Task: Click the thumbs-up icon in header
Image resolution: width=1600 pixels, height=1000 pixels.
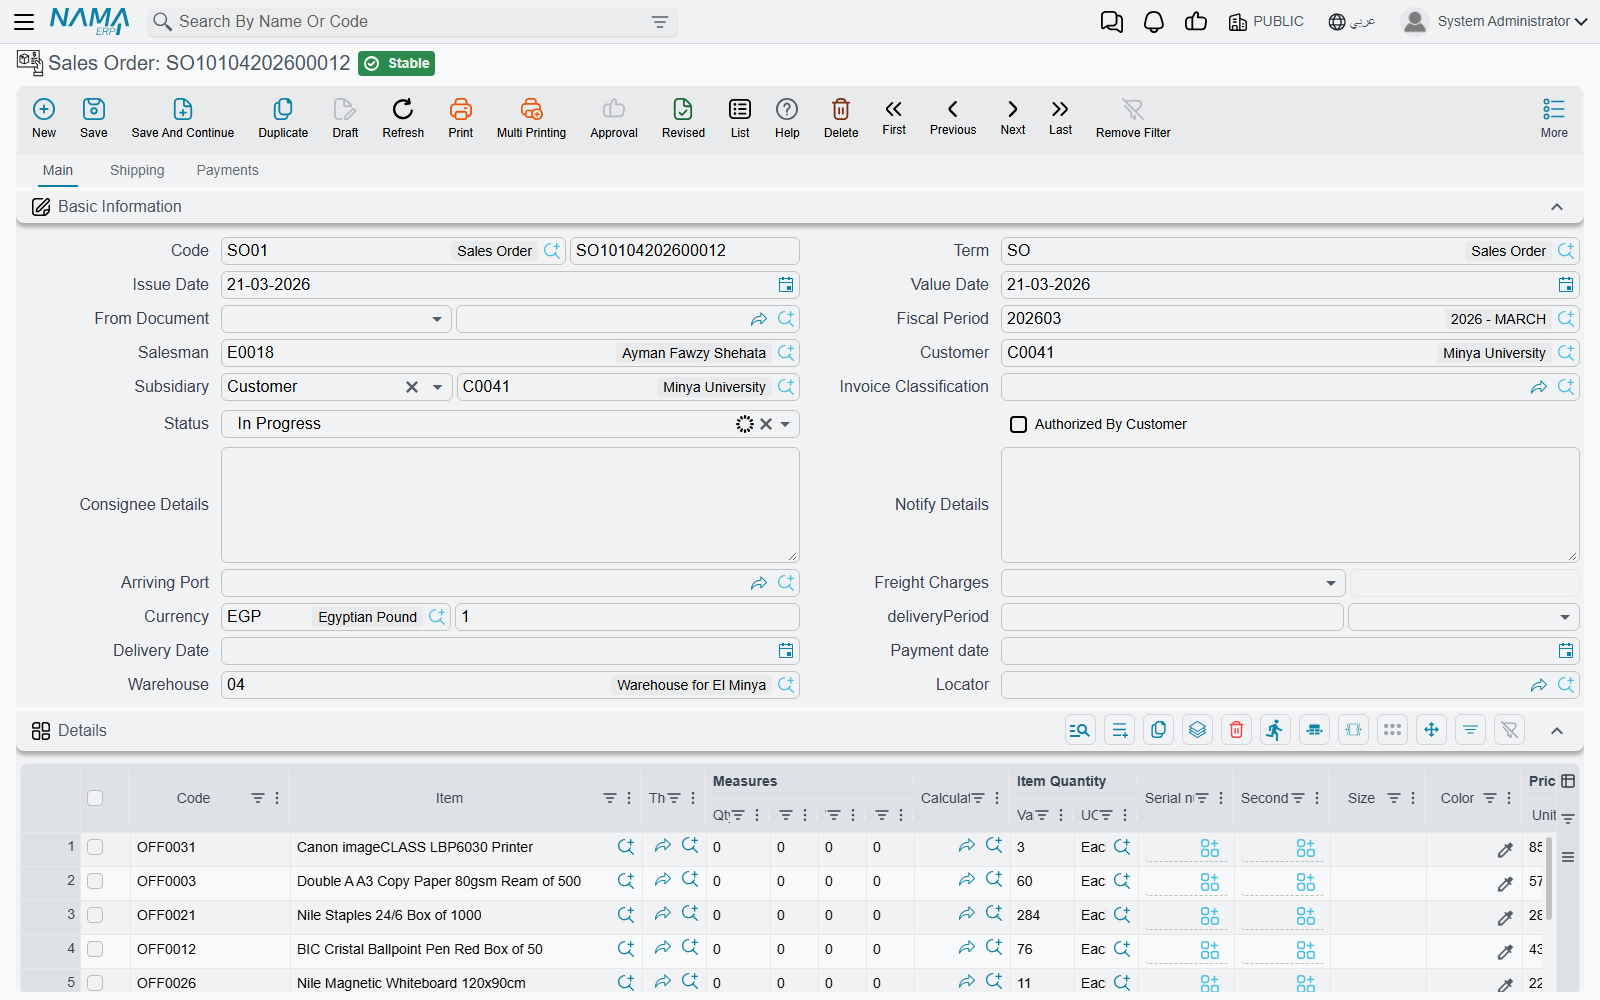Action: click(1196, 21)
